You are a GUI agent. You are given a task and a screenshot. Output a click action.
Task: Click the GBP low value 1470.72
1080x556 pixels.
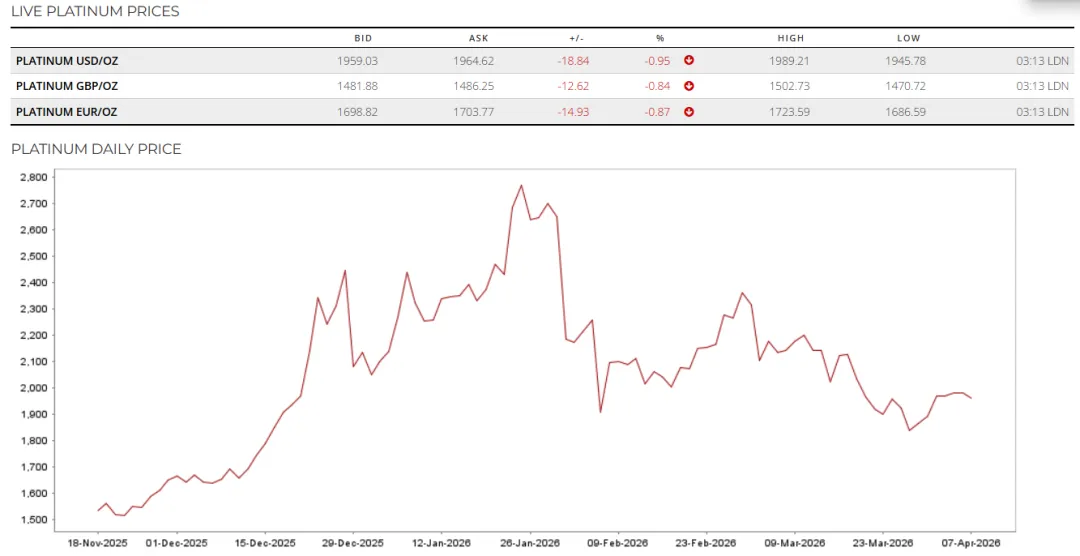point(905,86)
